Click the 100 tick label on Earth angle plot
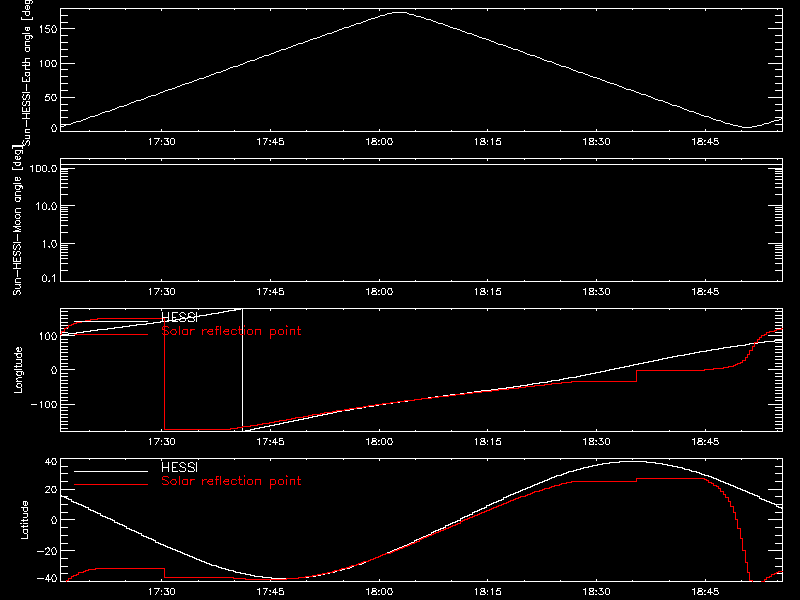This screenshot has width=800, height=600. [x=47, y=64]
